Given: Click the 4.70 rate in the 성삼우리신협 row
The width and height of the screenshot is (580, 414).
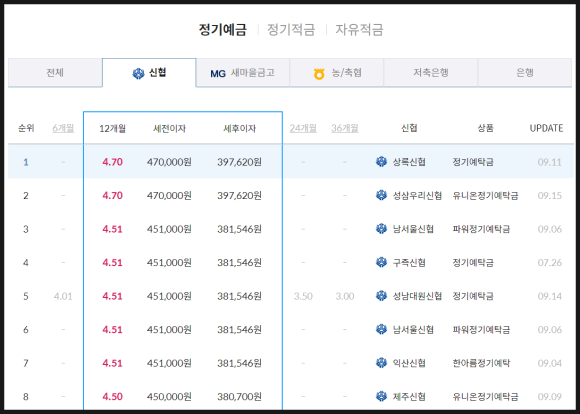Looking at the screenshot, I should click(112, 195).
